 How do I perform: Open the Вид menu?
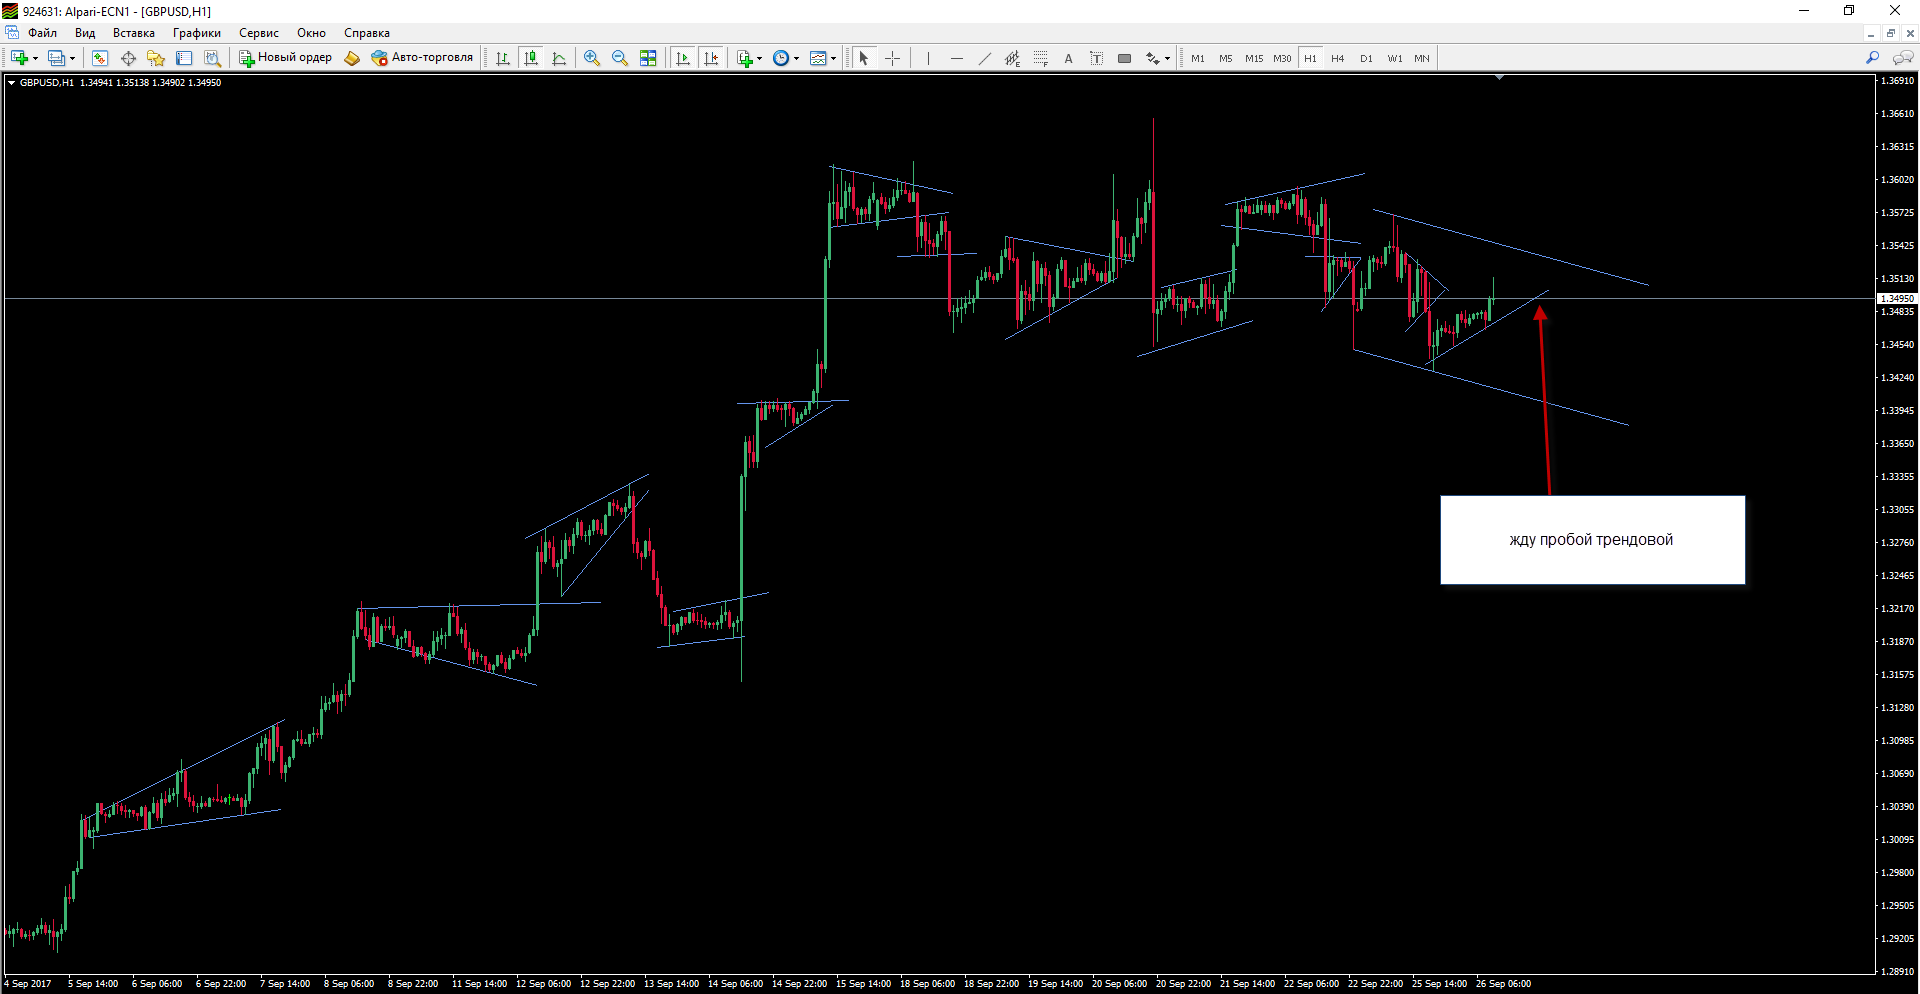click(x=85, y=33)
